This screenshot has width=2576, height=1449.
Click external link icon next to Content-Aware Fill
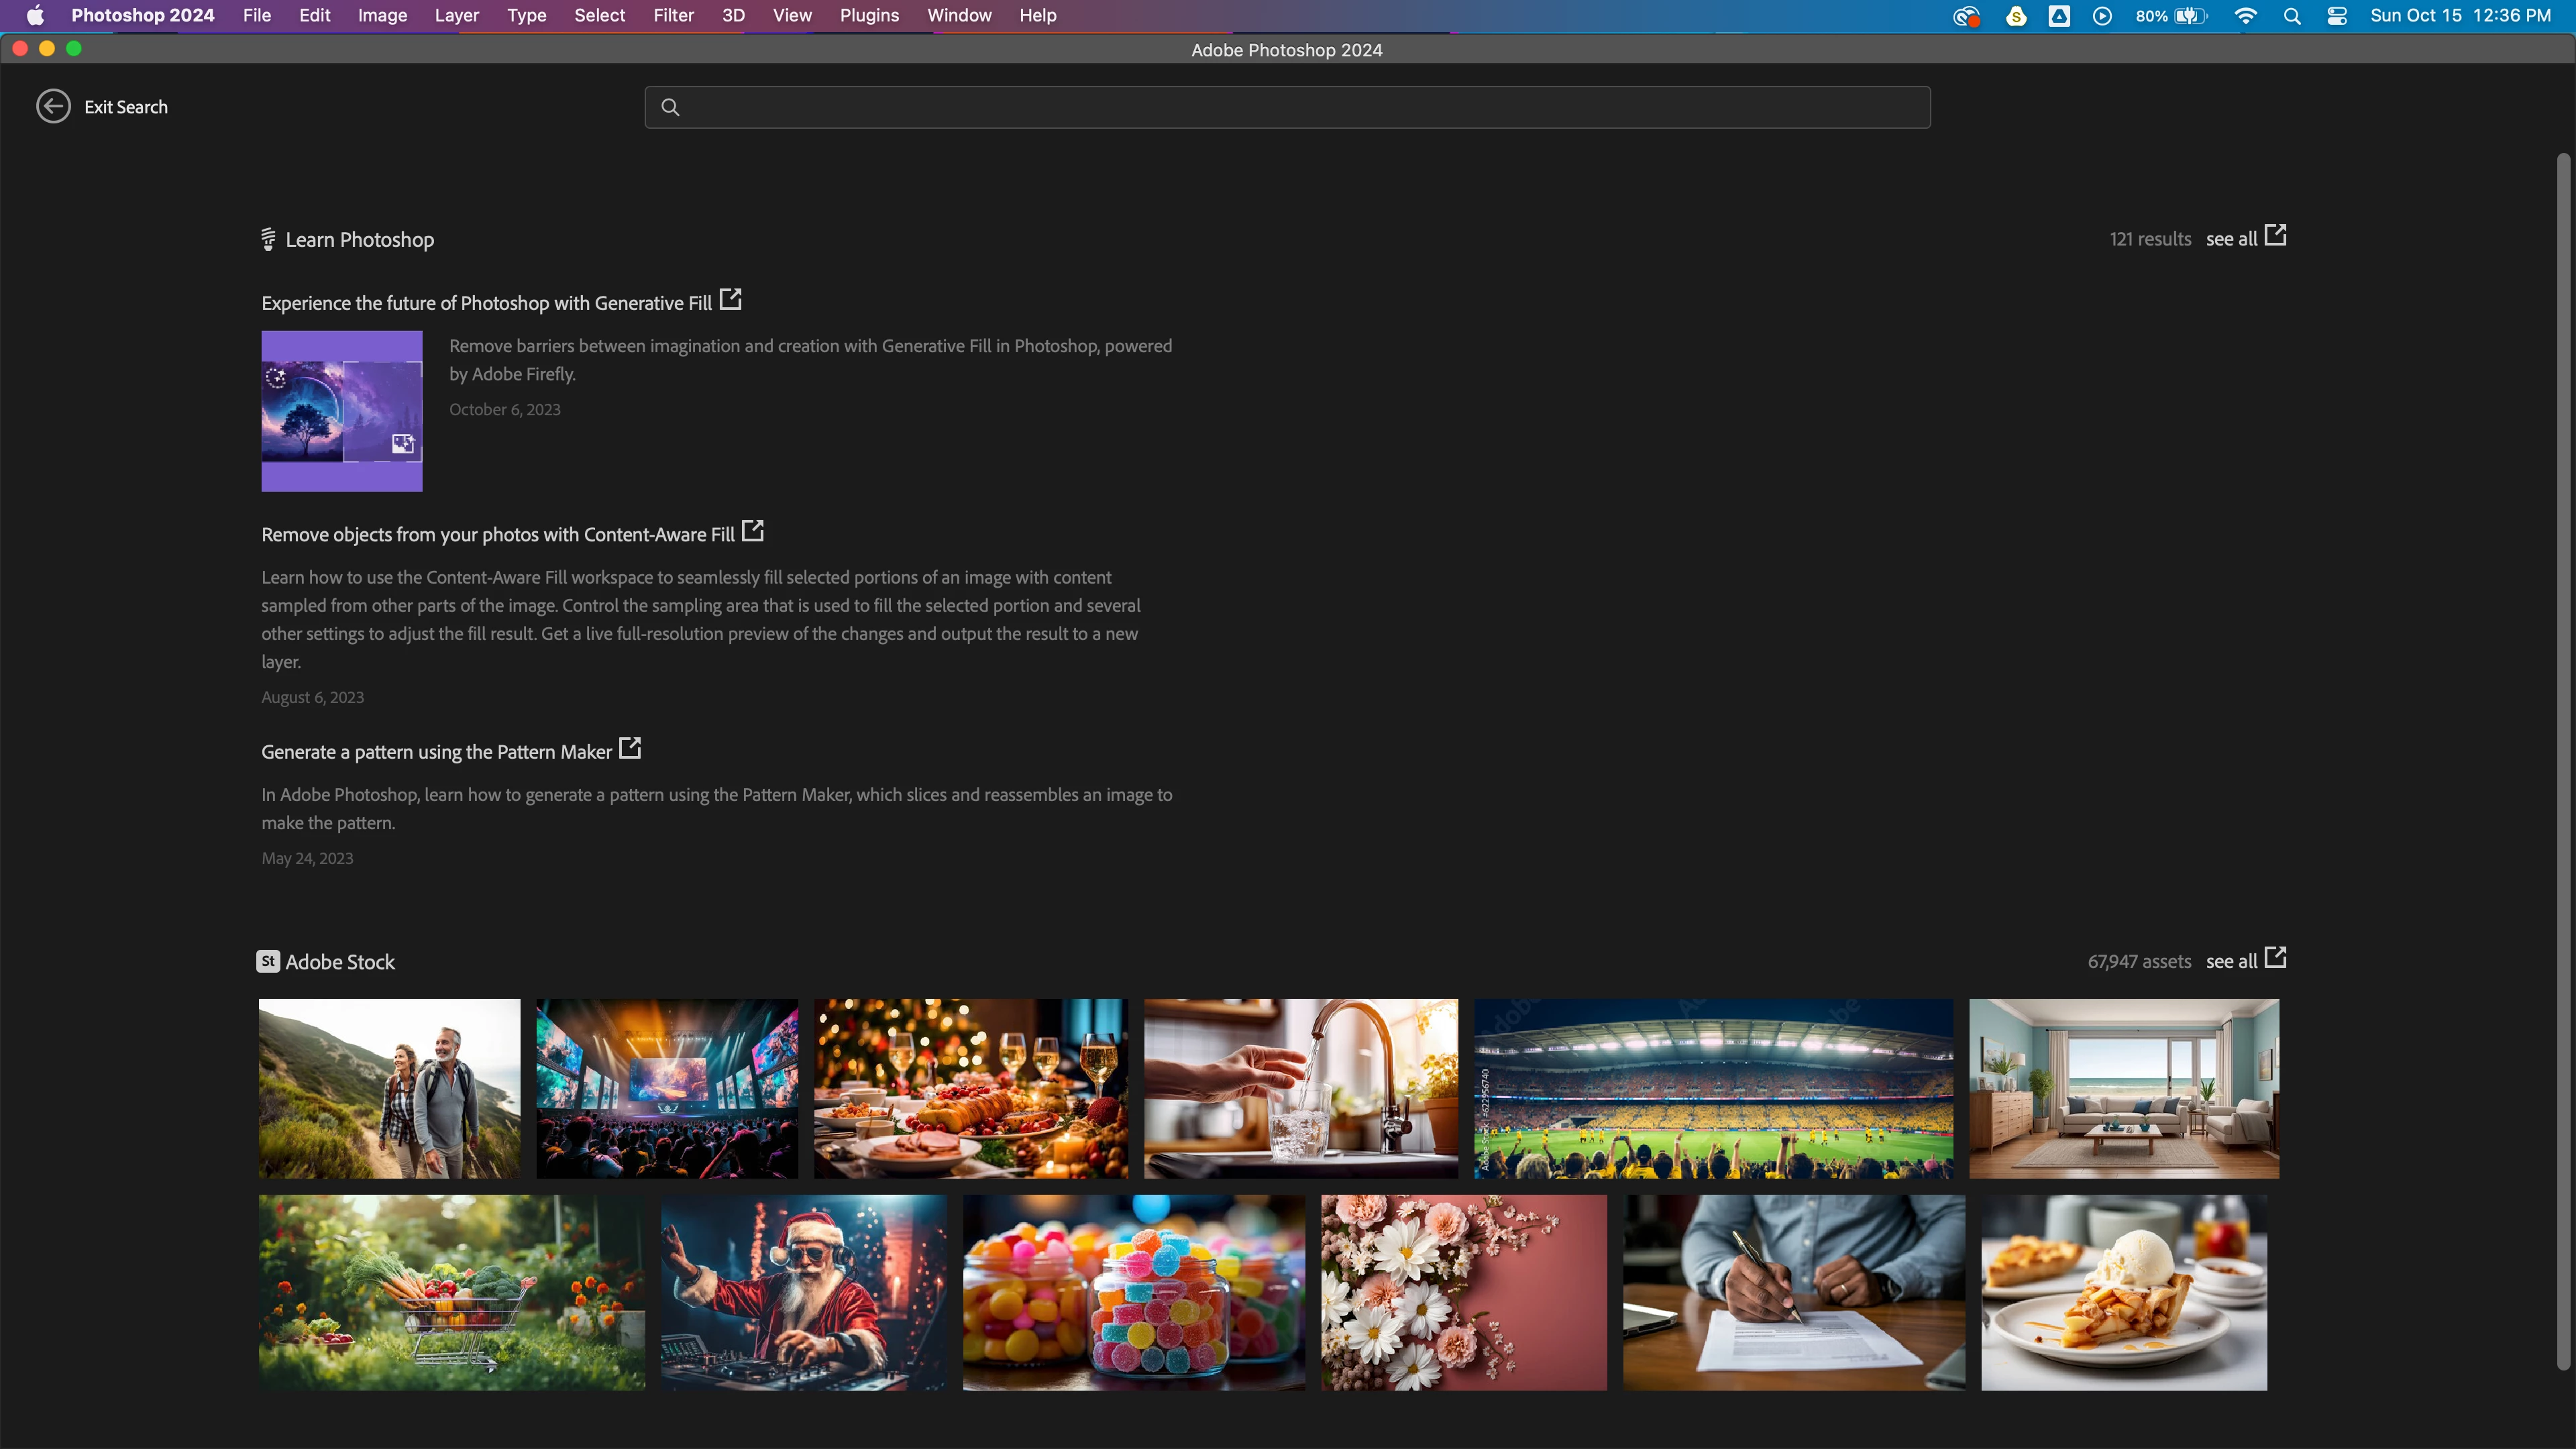(753, 531)
